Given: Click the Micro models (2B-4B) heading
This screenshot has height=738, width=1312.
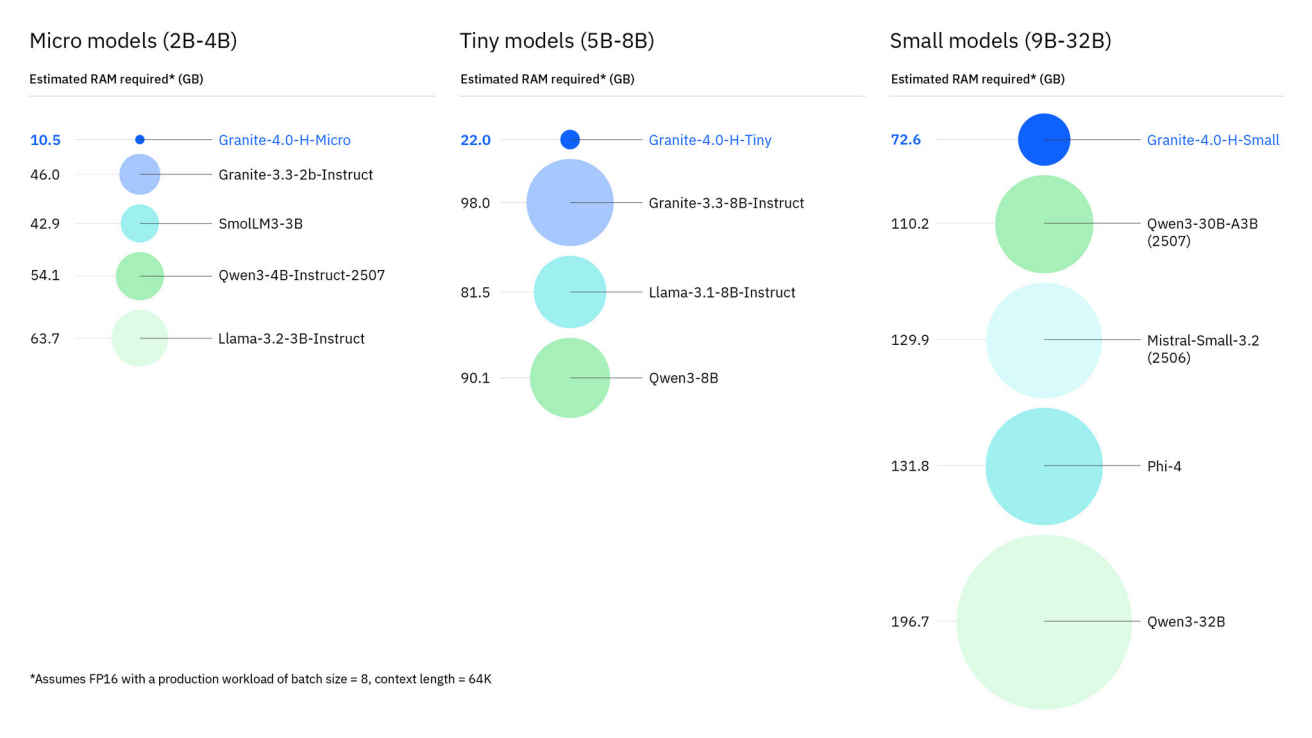Looking at the screenshot, I should click(133, 41).
